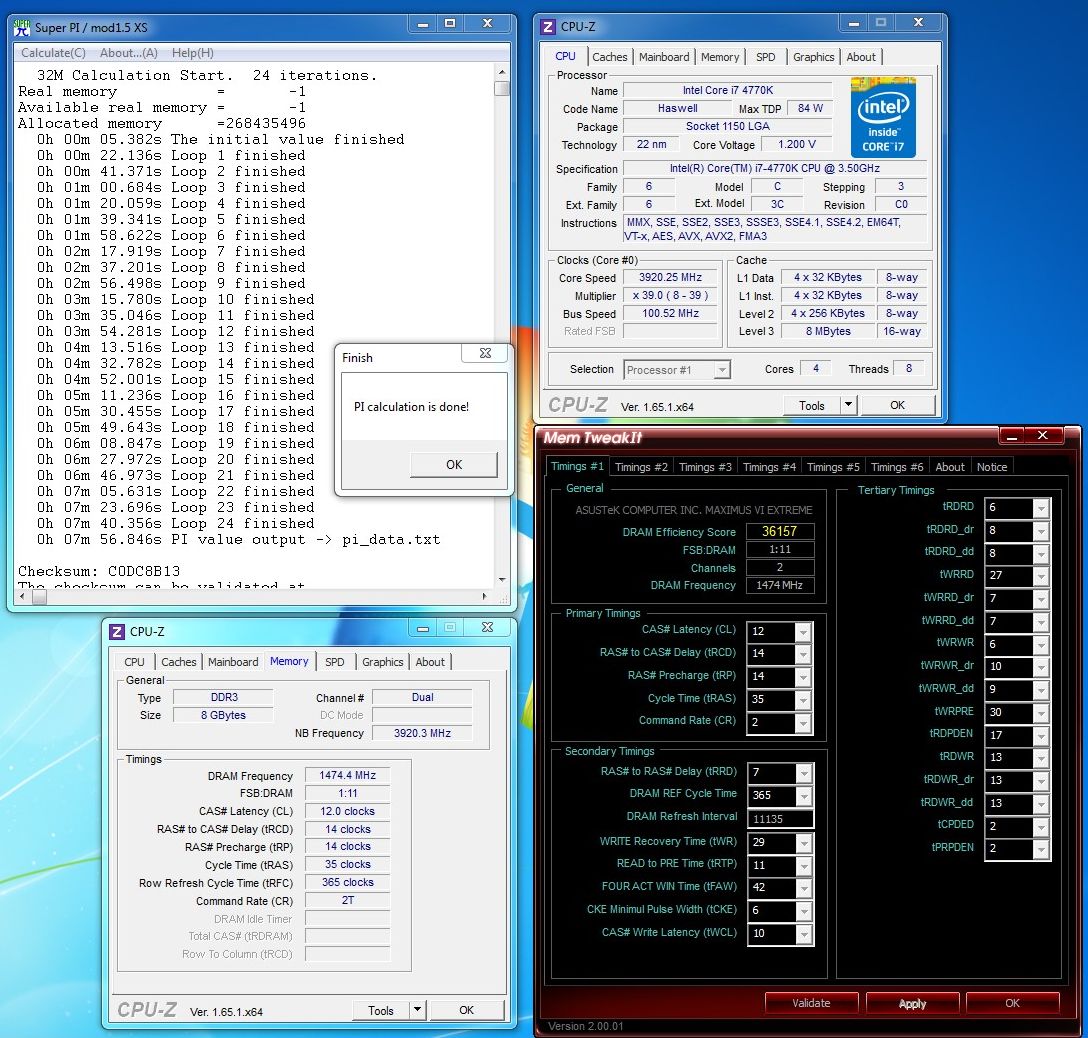Open the Calculate(C) menu in Super PI
The width and height of the screenshot is (1088, 1038).
[53, 53]
